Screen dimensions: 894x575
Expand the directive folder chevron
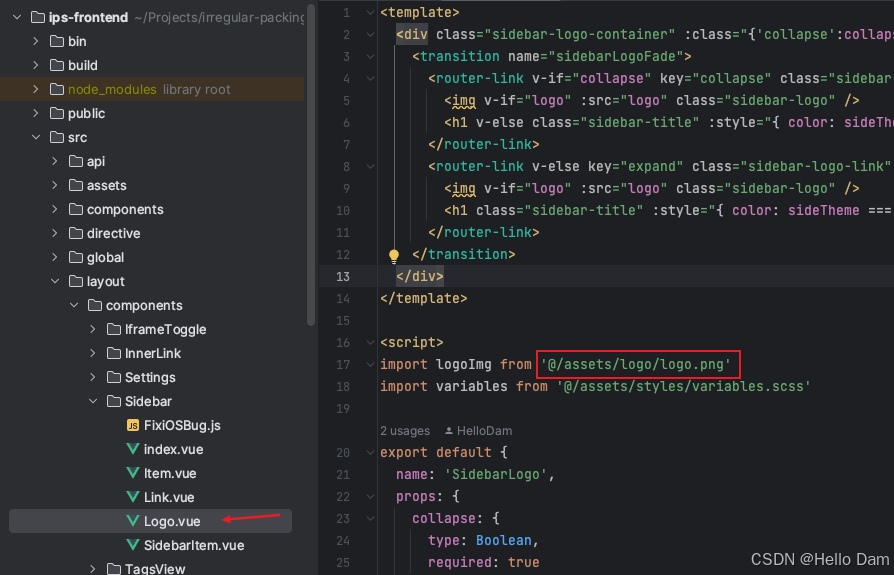(55, 233)
